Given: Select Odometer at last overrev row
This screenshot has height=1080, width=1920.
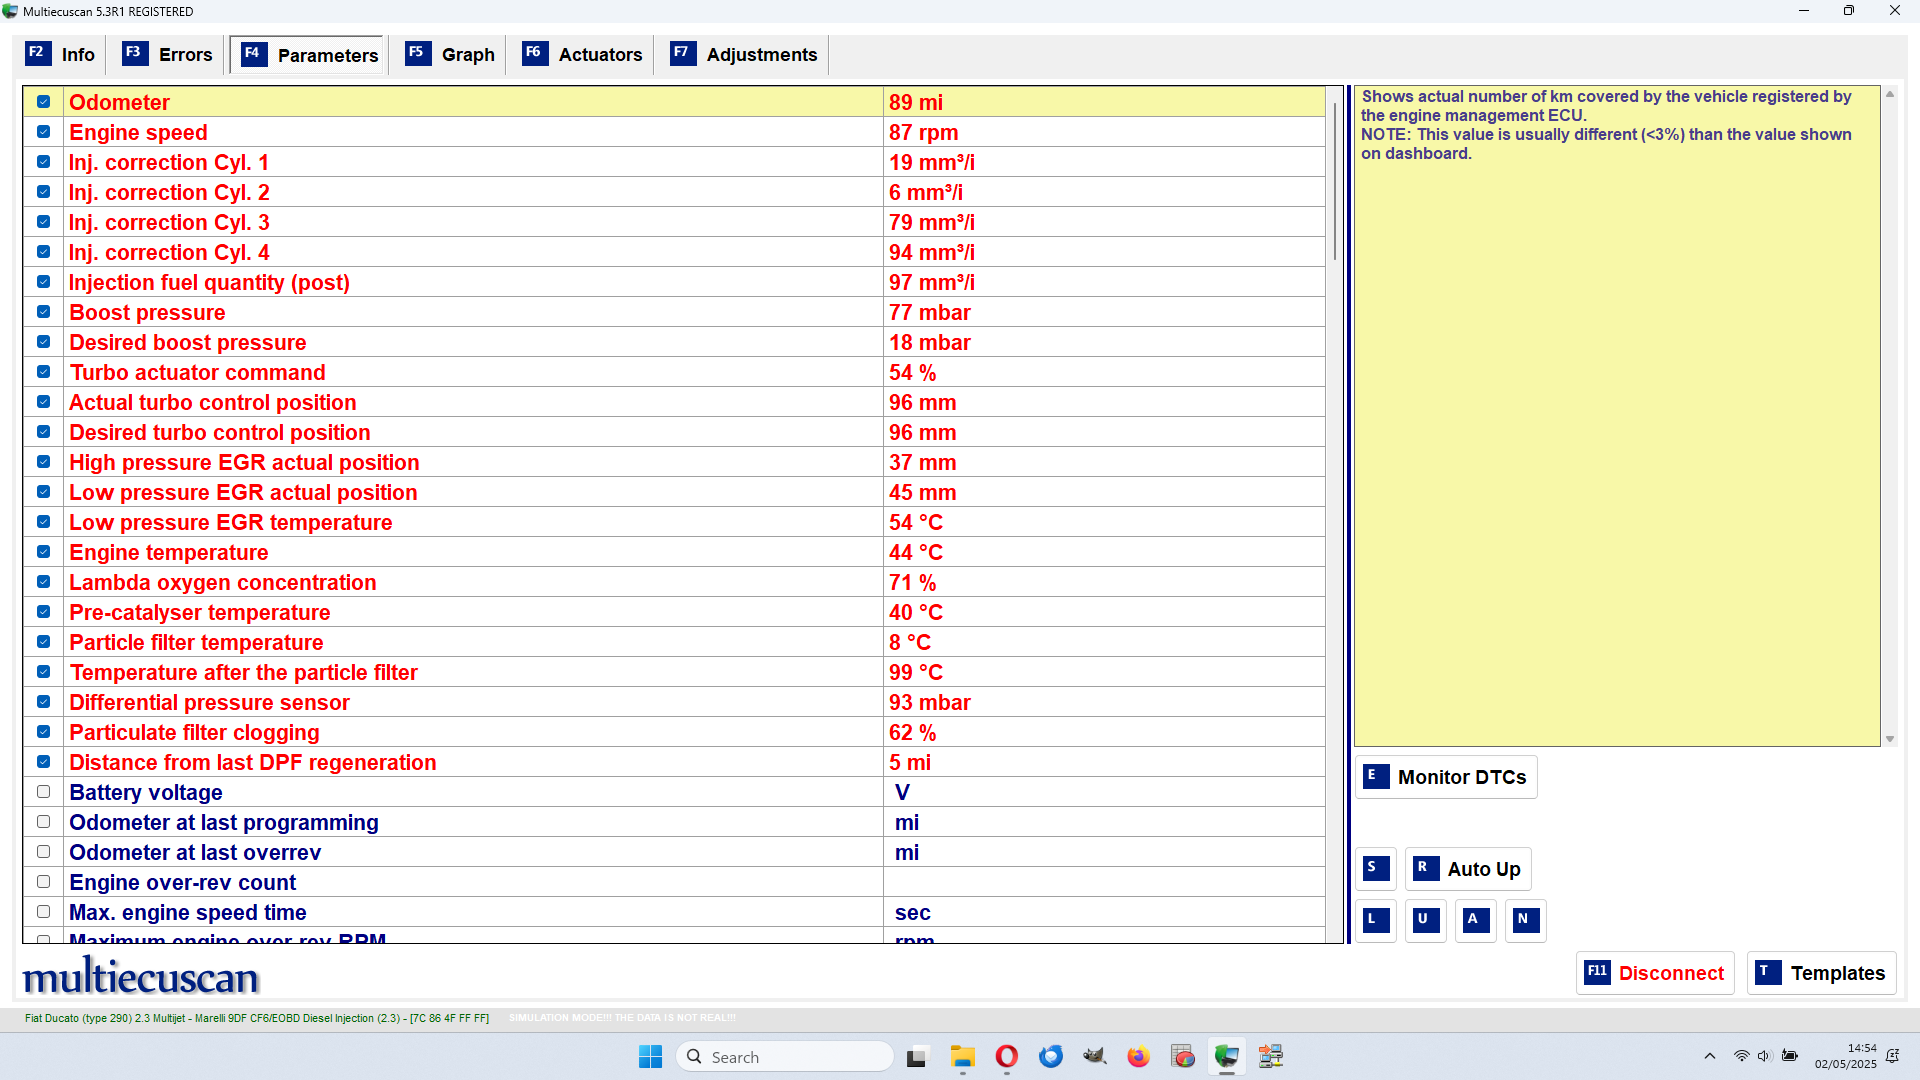Looking at the screenshot, I should click(675, 852).
